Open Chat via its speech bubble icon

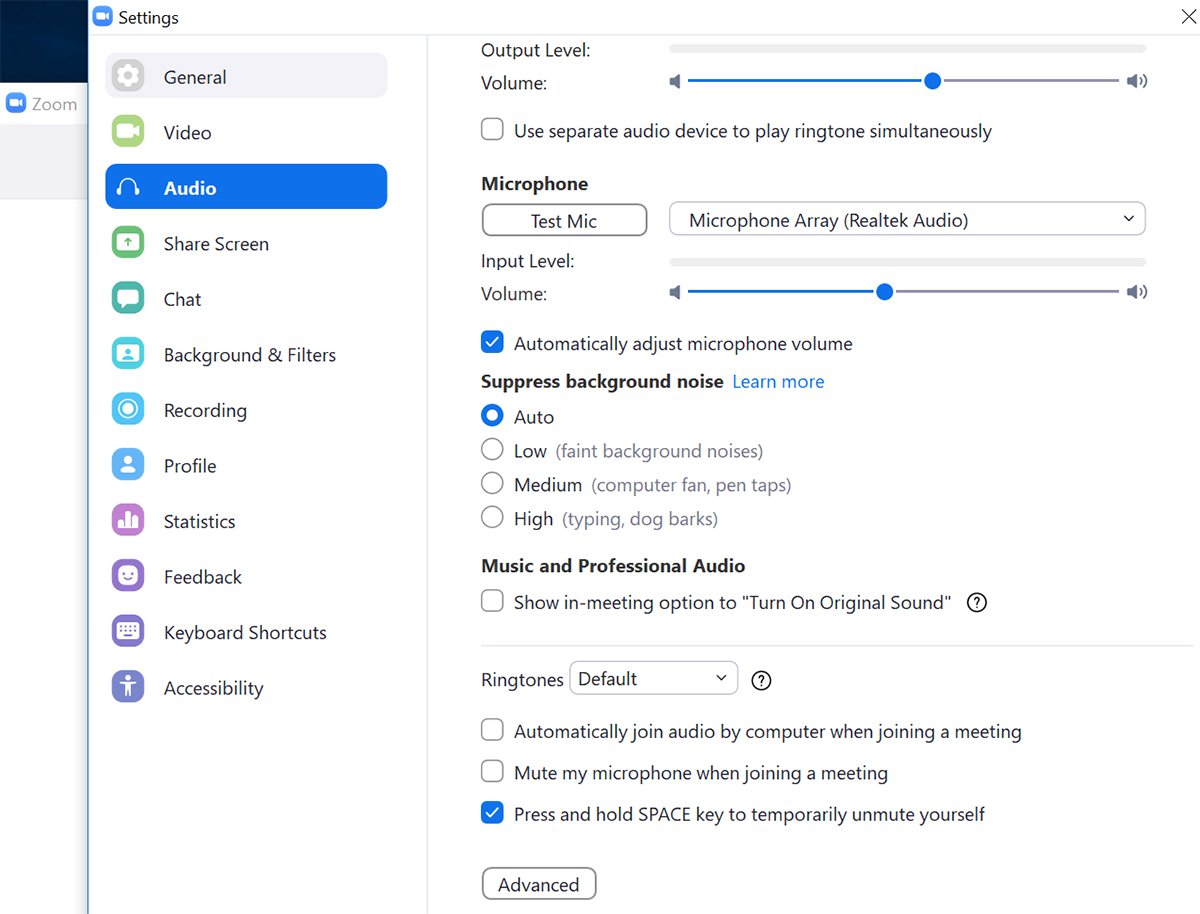128,299
